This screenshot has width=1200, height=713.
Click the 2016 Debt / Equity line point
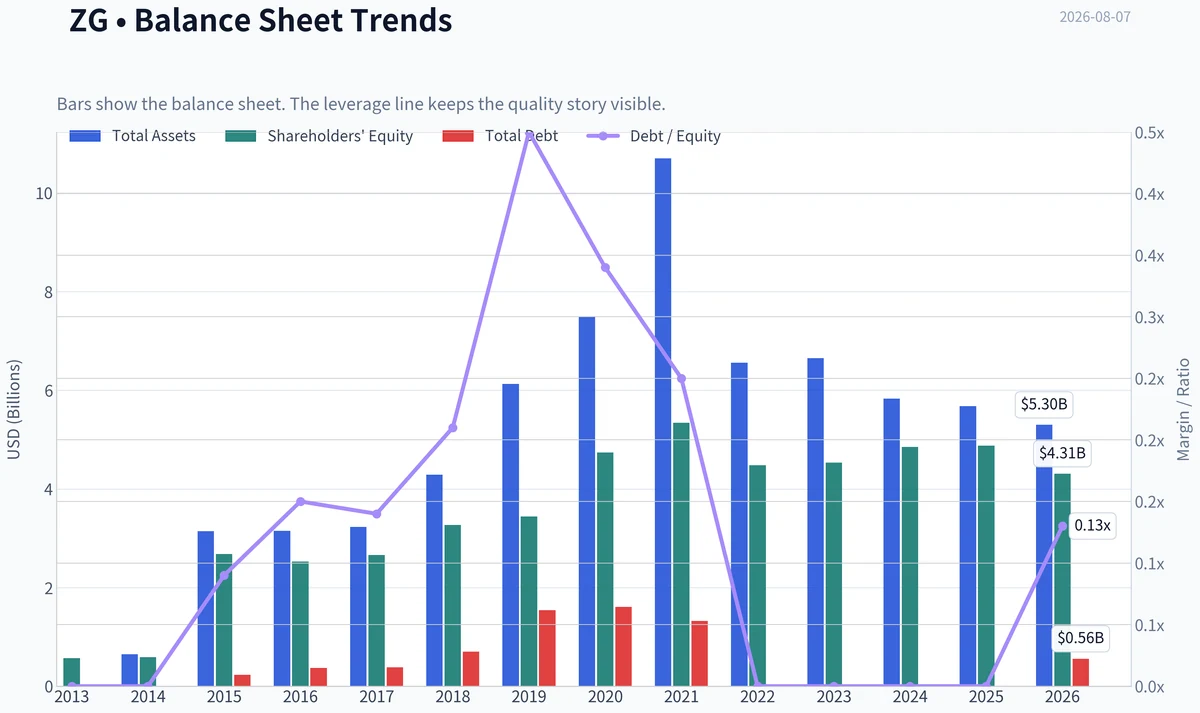[x=300, y=501]
